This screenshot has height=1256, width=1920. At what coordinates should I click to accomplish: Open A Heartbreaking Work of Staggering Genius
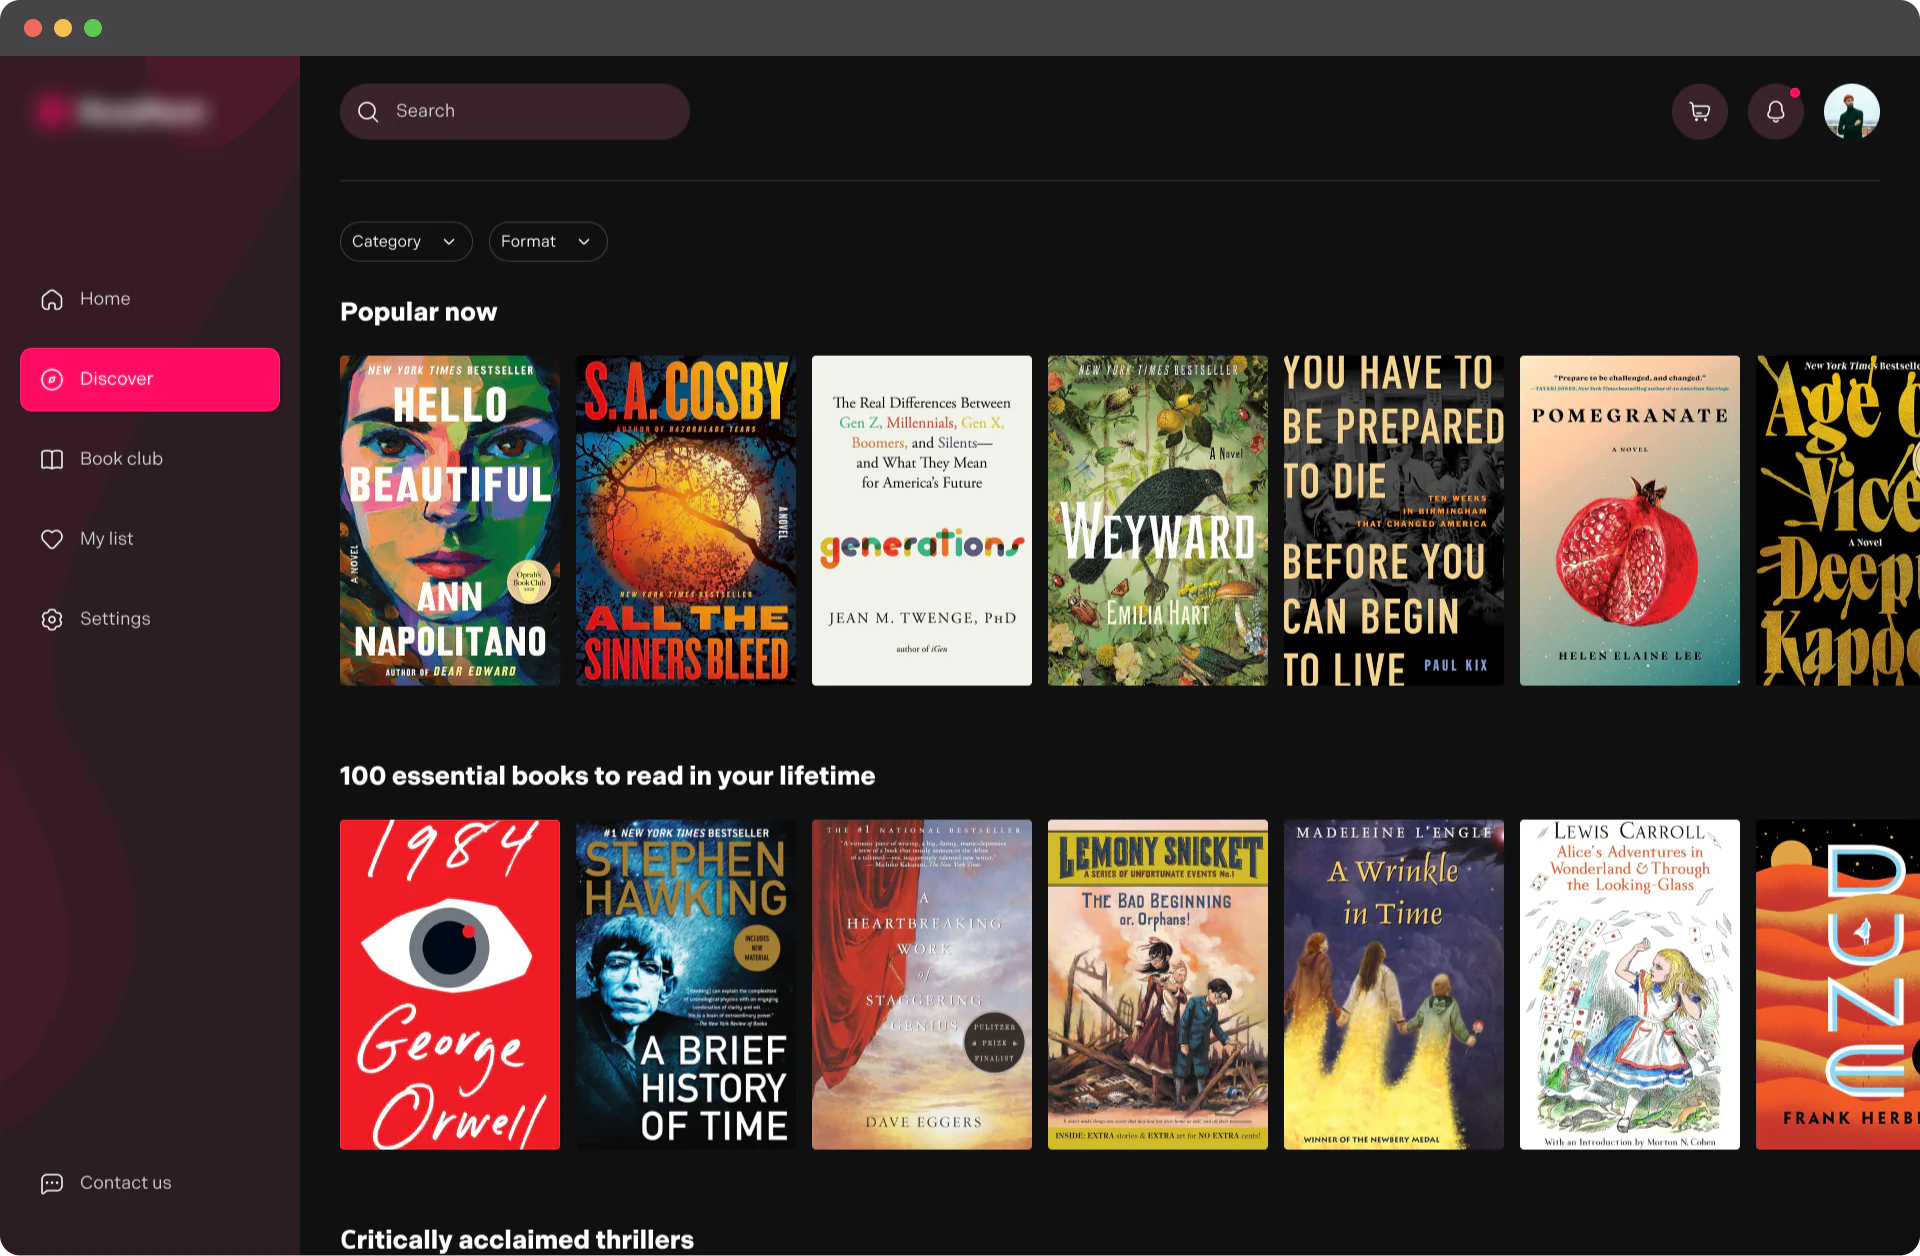[x=922, y=985]
